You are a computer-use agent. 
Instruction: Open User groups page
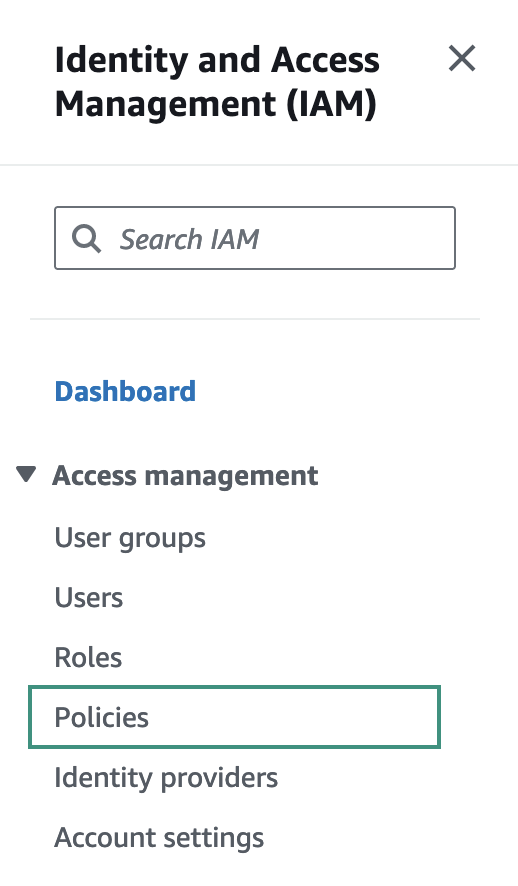(x=130, y=538)
